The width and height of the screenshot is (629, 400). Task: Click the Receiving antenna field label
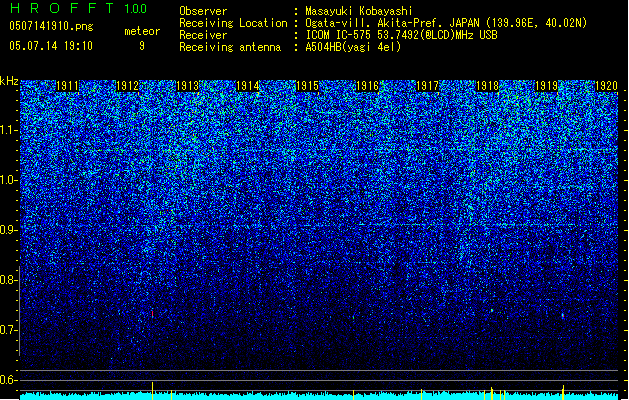[x=230, y=47]
